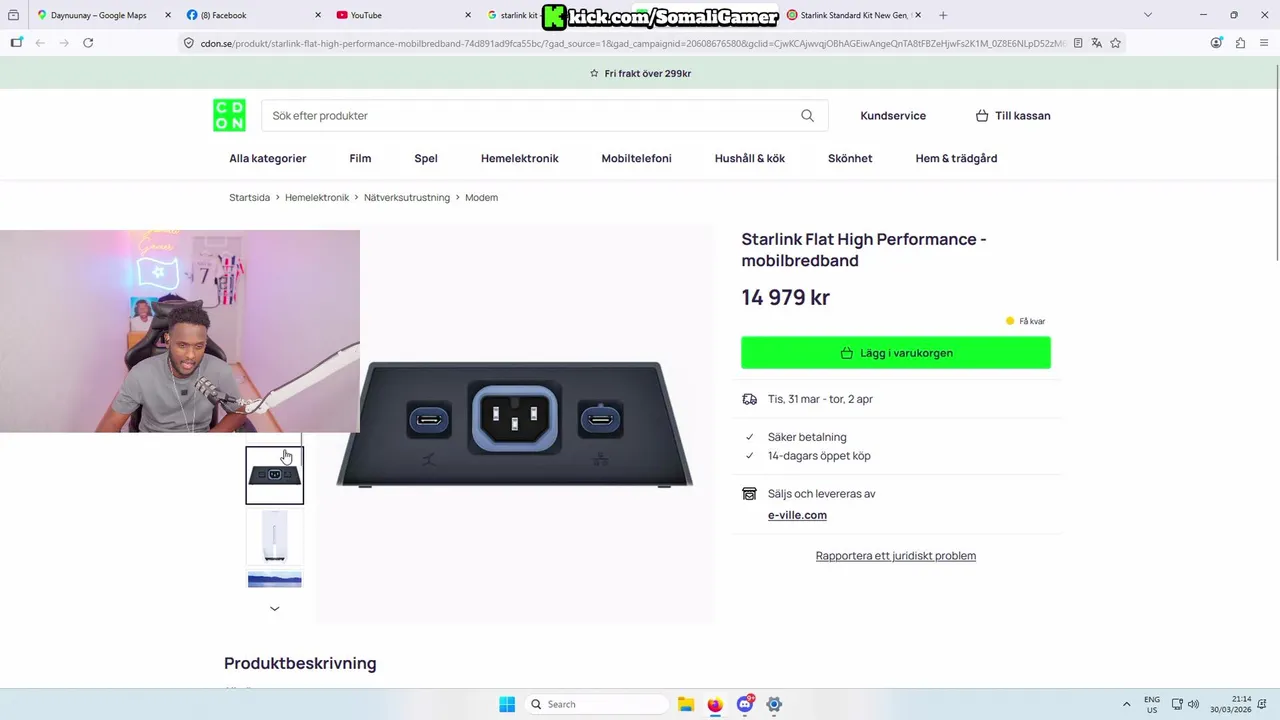Open Alla kategorier menu

[x=268, y=158]
